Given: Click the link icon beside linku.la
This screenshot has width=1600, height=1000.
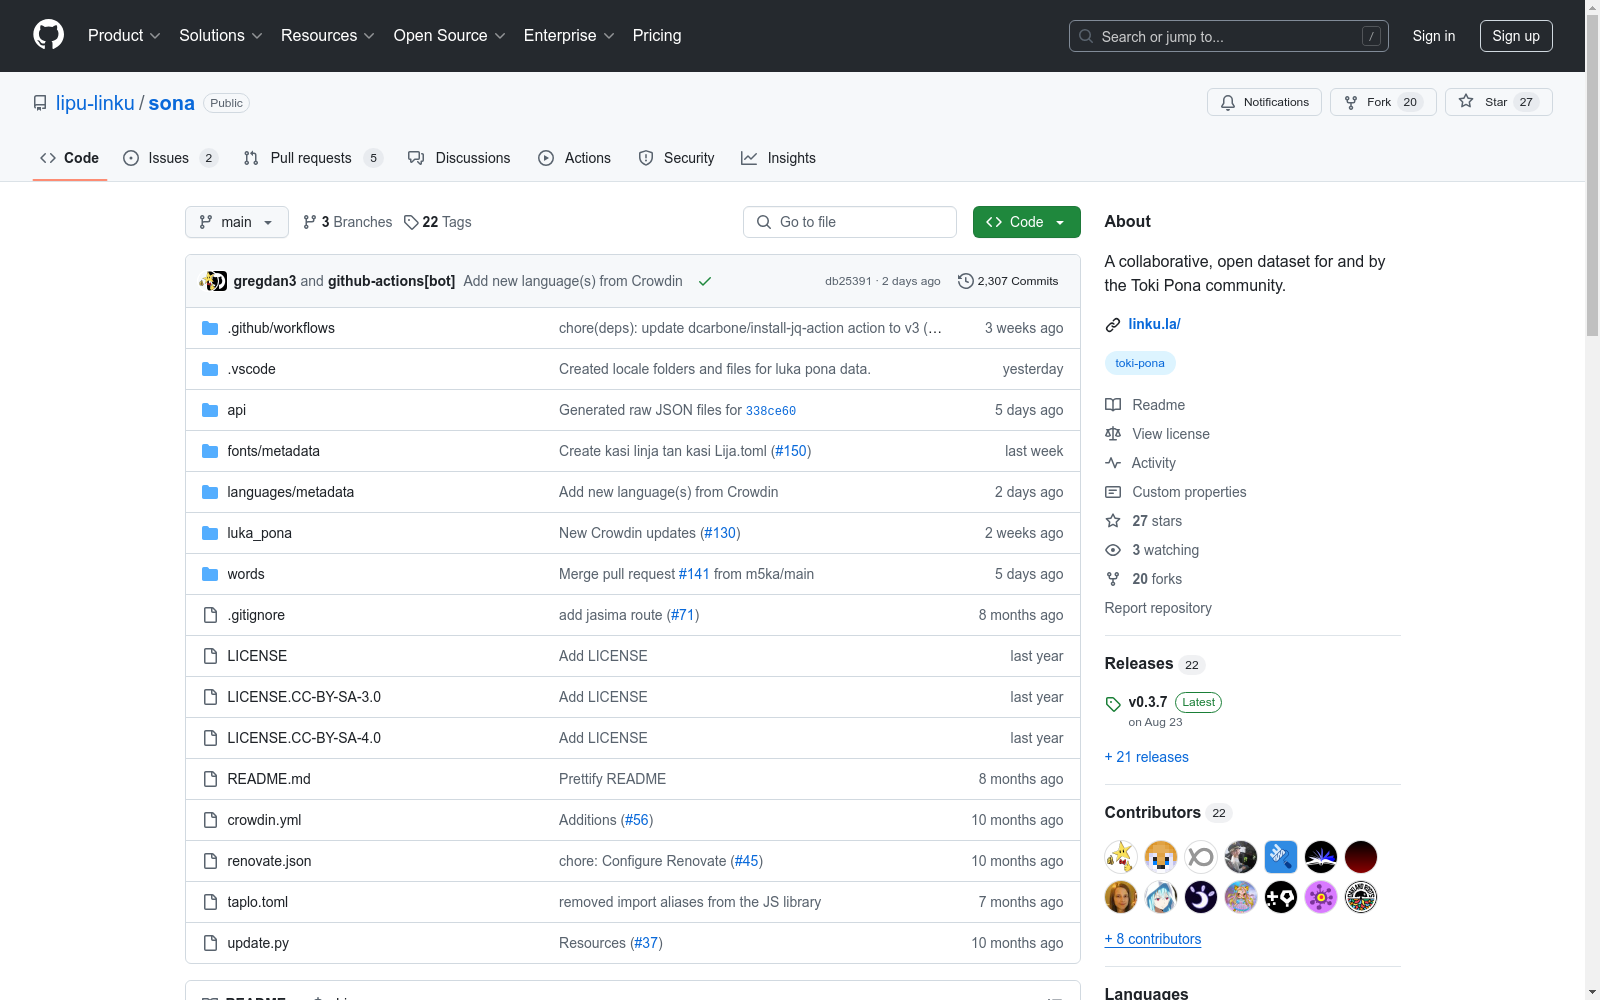Looking at the screenshot, I should click(x=1113, y=324).
